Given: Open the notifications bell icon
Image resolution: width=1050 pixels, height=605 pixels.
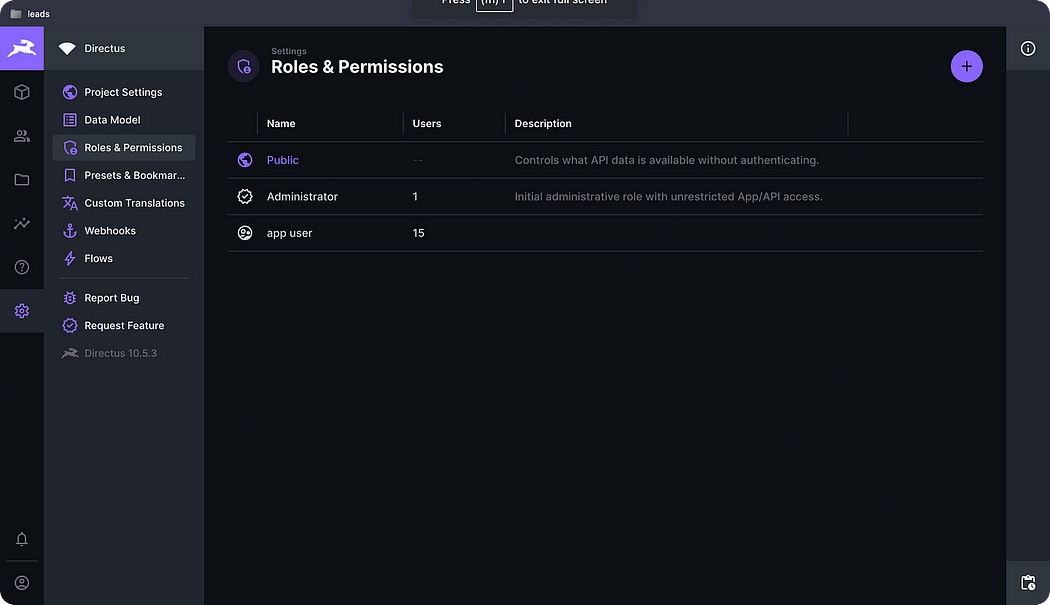Looking at the screenshot, I should (21, 539).
